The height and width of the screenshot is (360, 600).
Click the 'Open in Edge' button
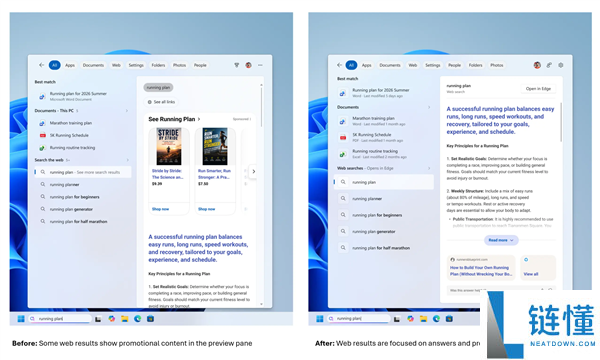pos(538,89)
